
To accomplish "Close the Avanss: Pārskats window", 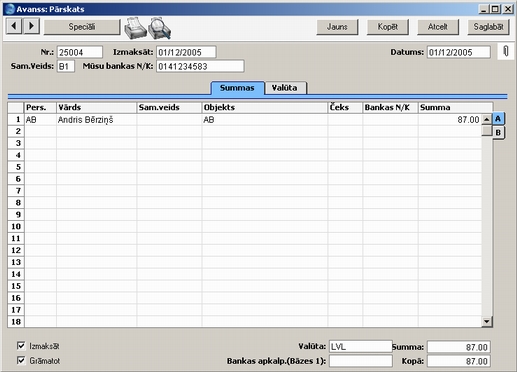I will coord(508,9).
